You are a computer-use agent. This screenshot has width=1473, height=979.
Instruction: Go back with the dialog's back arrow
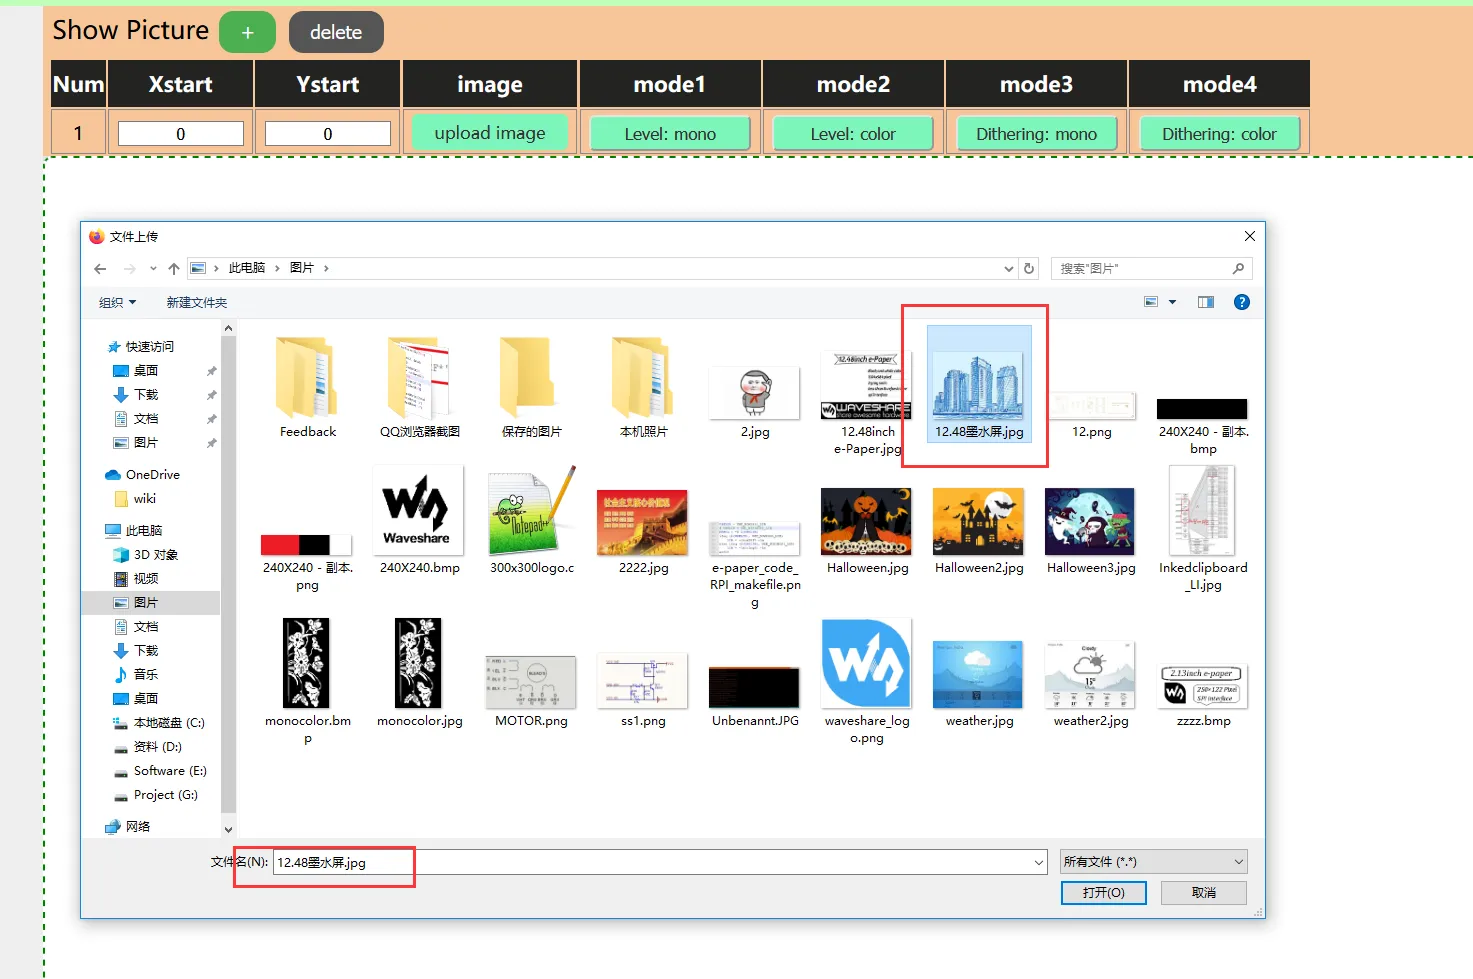tap(100, 268)
